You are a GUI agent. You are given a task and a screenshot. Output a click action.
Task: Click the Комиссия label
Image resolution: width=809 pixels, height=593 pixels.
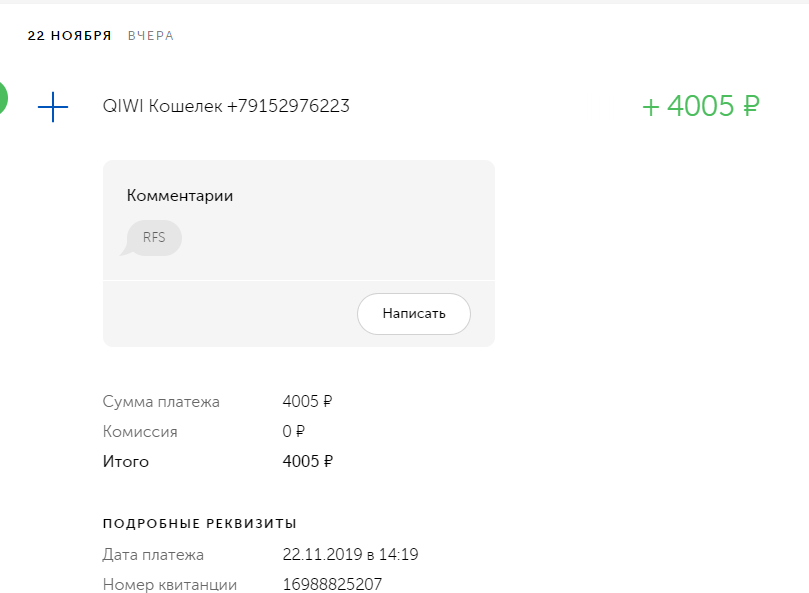coord(140,432)
